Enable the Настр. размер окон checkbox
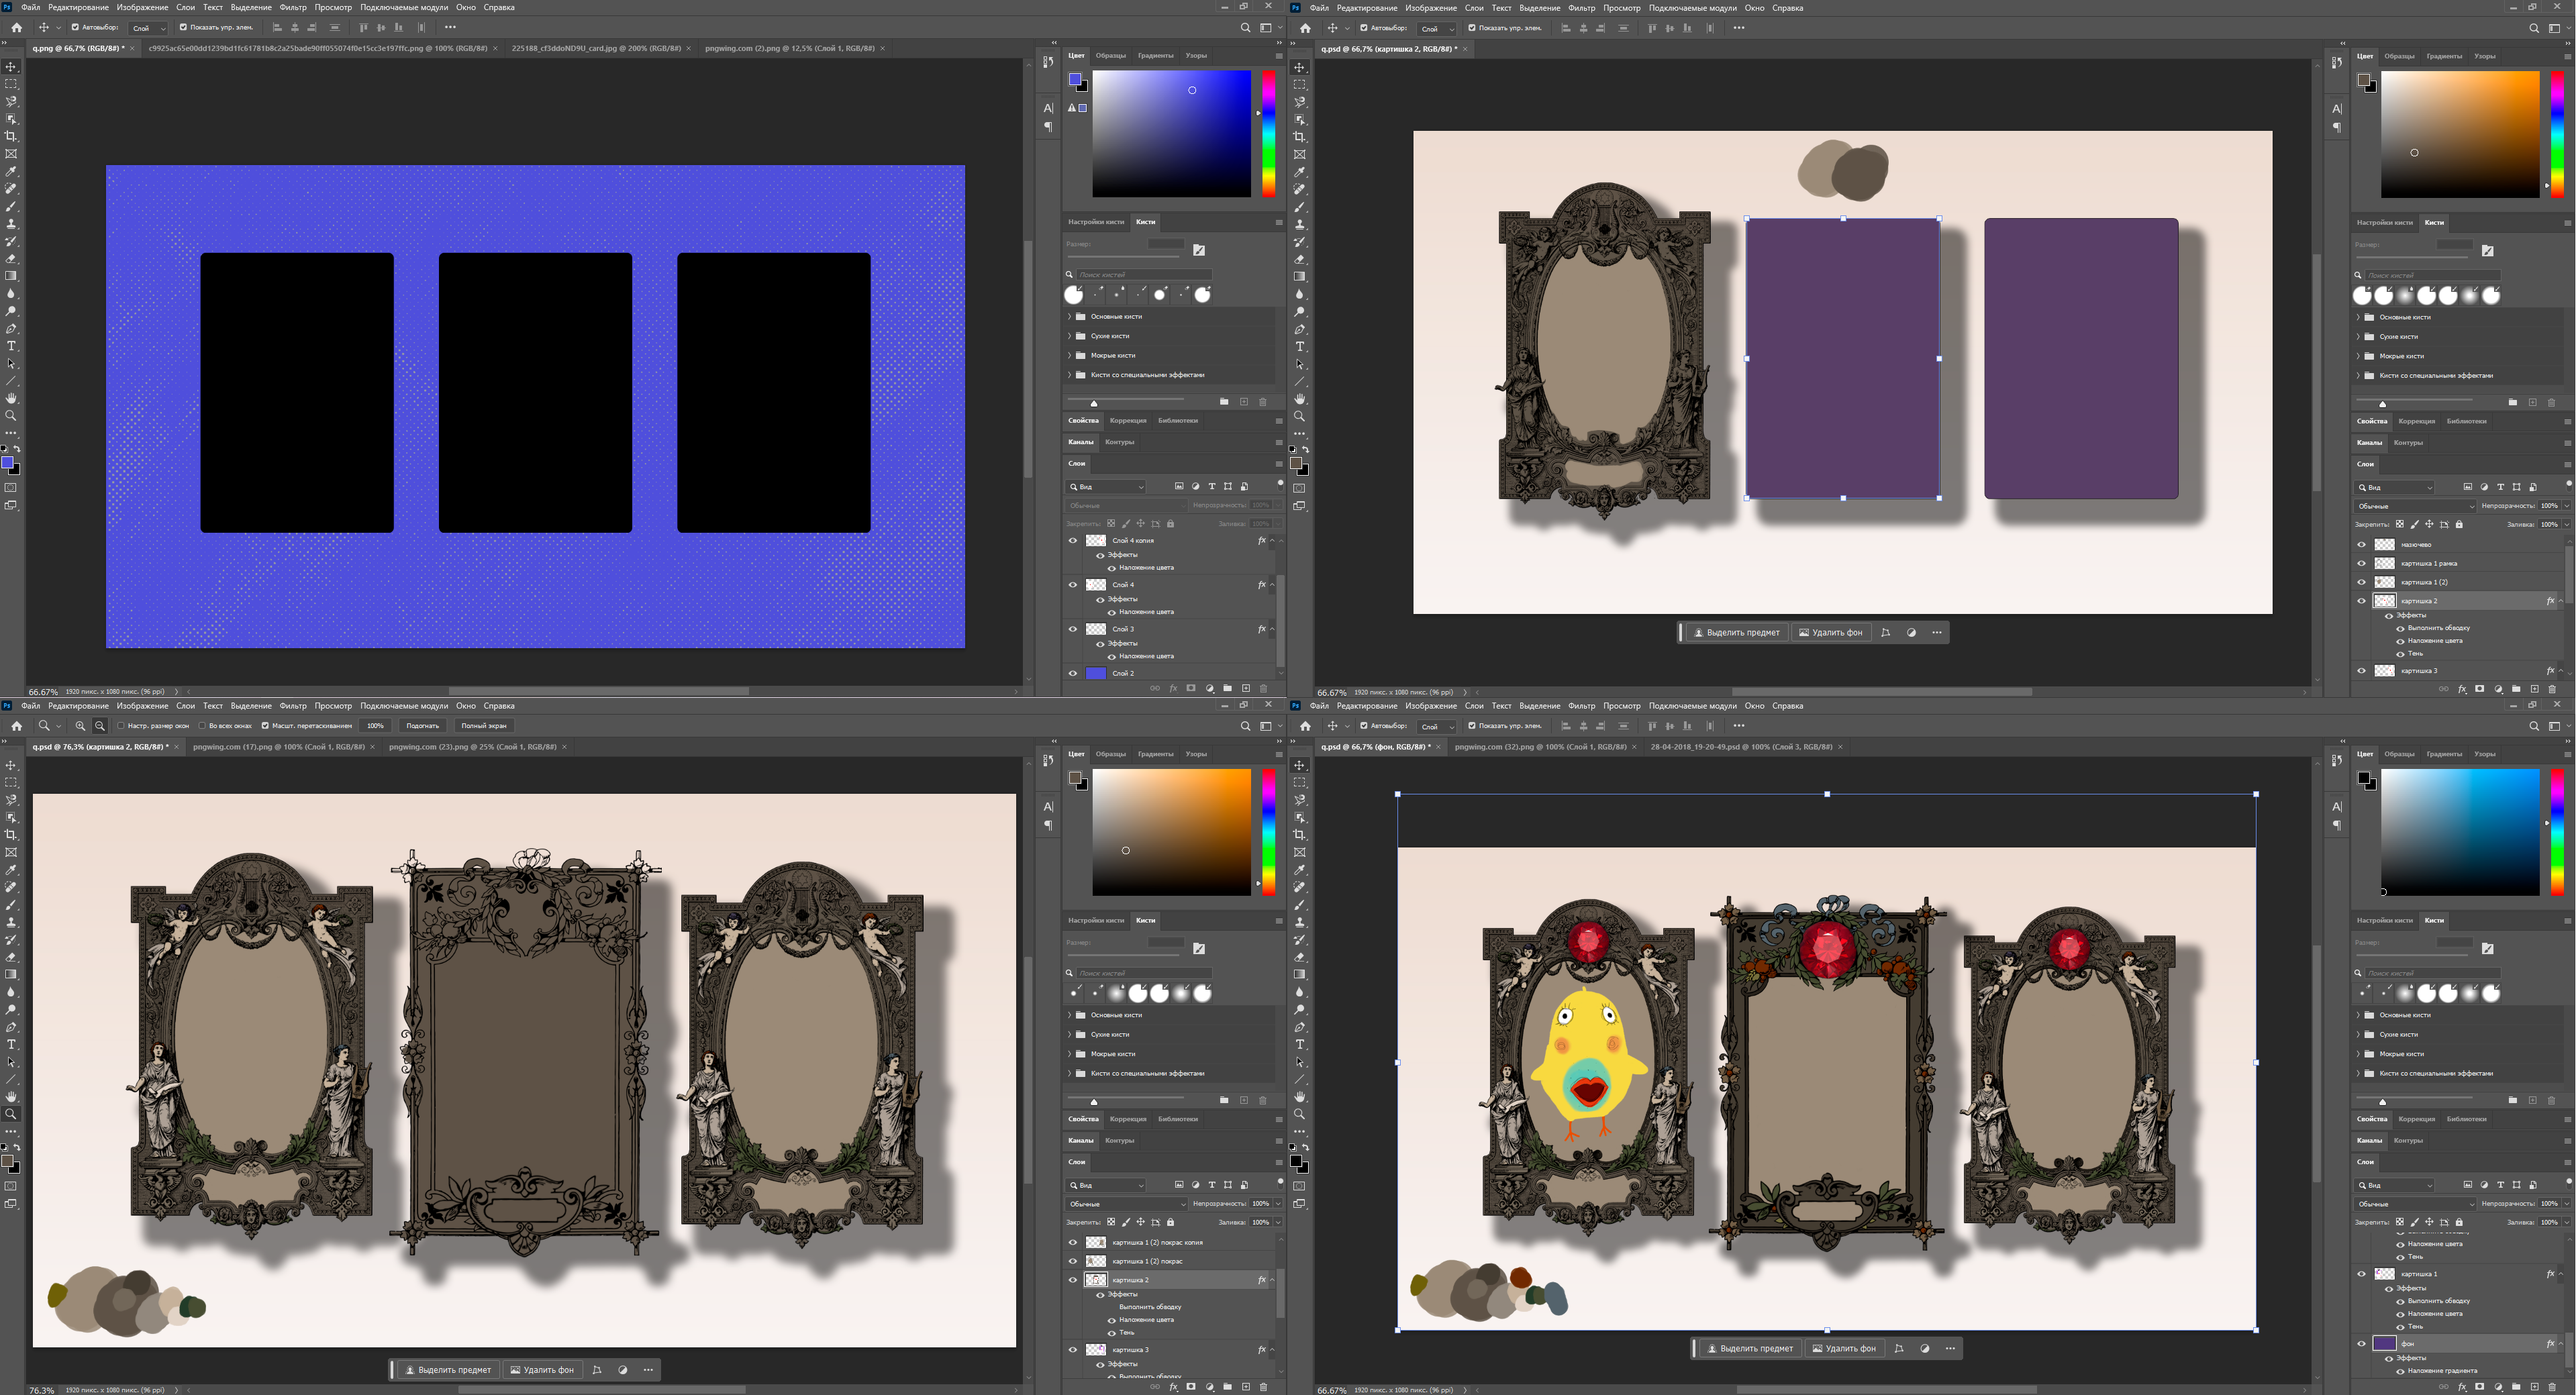2576x1395 pixels. tap(121, 726)
